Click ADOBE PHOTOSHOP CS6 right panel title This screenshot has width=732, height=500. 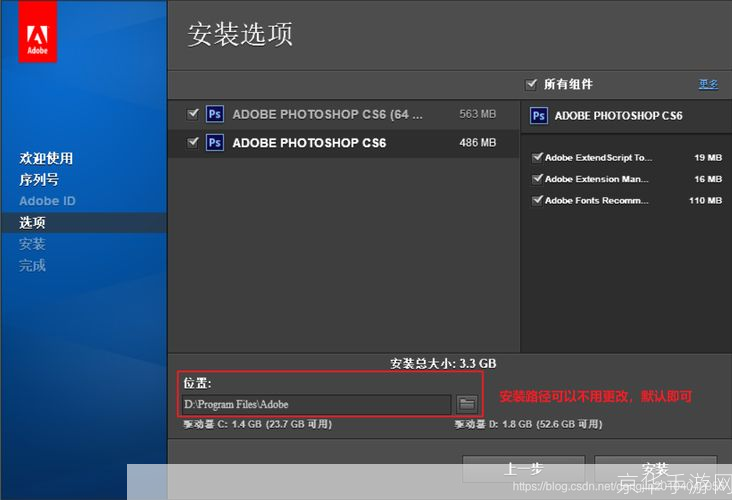tap(619, 116)
